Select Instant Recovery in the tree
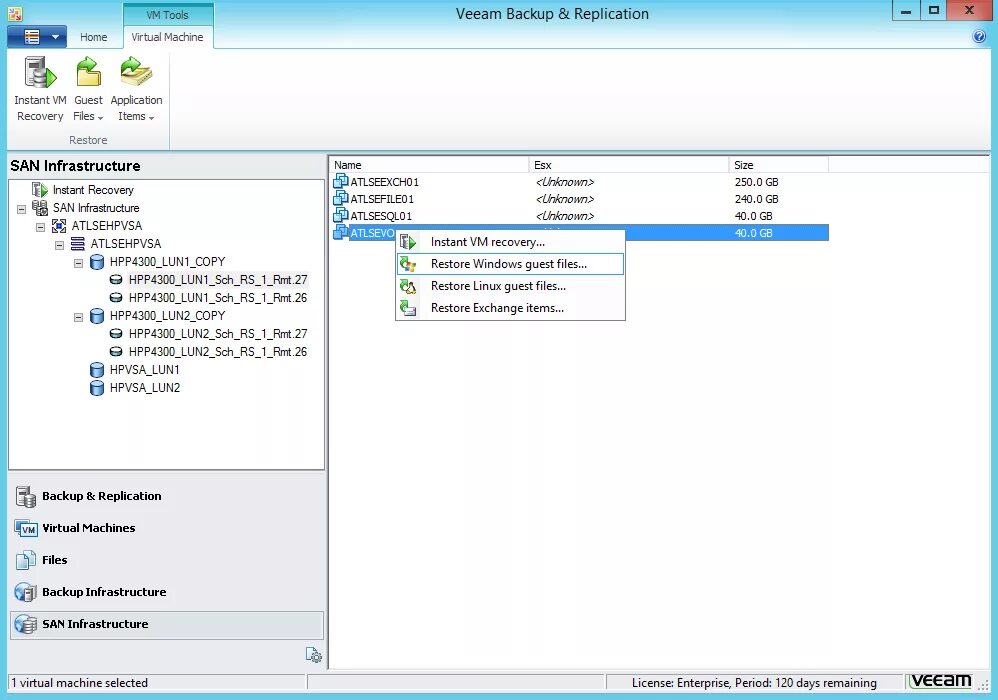 [x=93, y=190]
